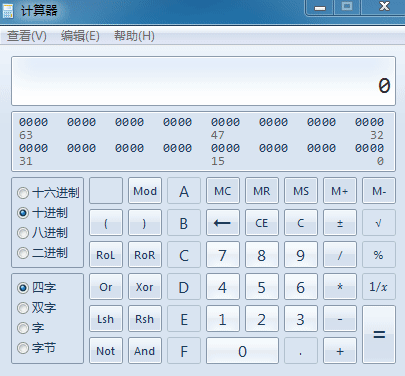Click the MR memory recall button
The image size is (405, 376).
tap(262, 191)
